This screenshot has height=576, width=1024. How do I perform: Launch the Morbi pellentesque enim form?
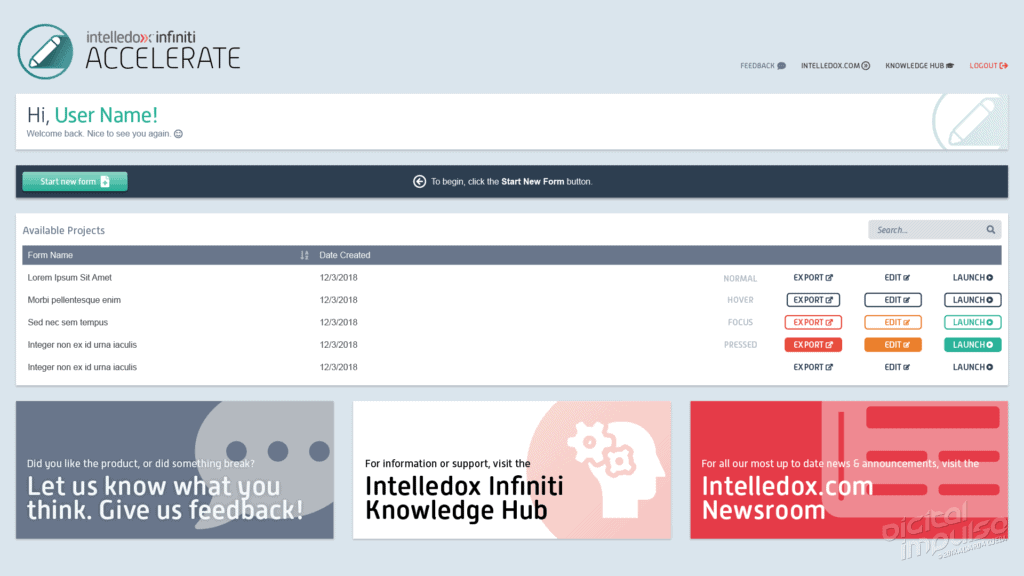[972, 300]
